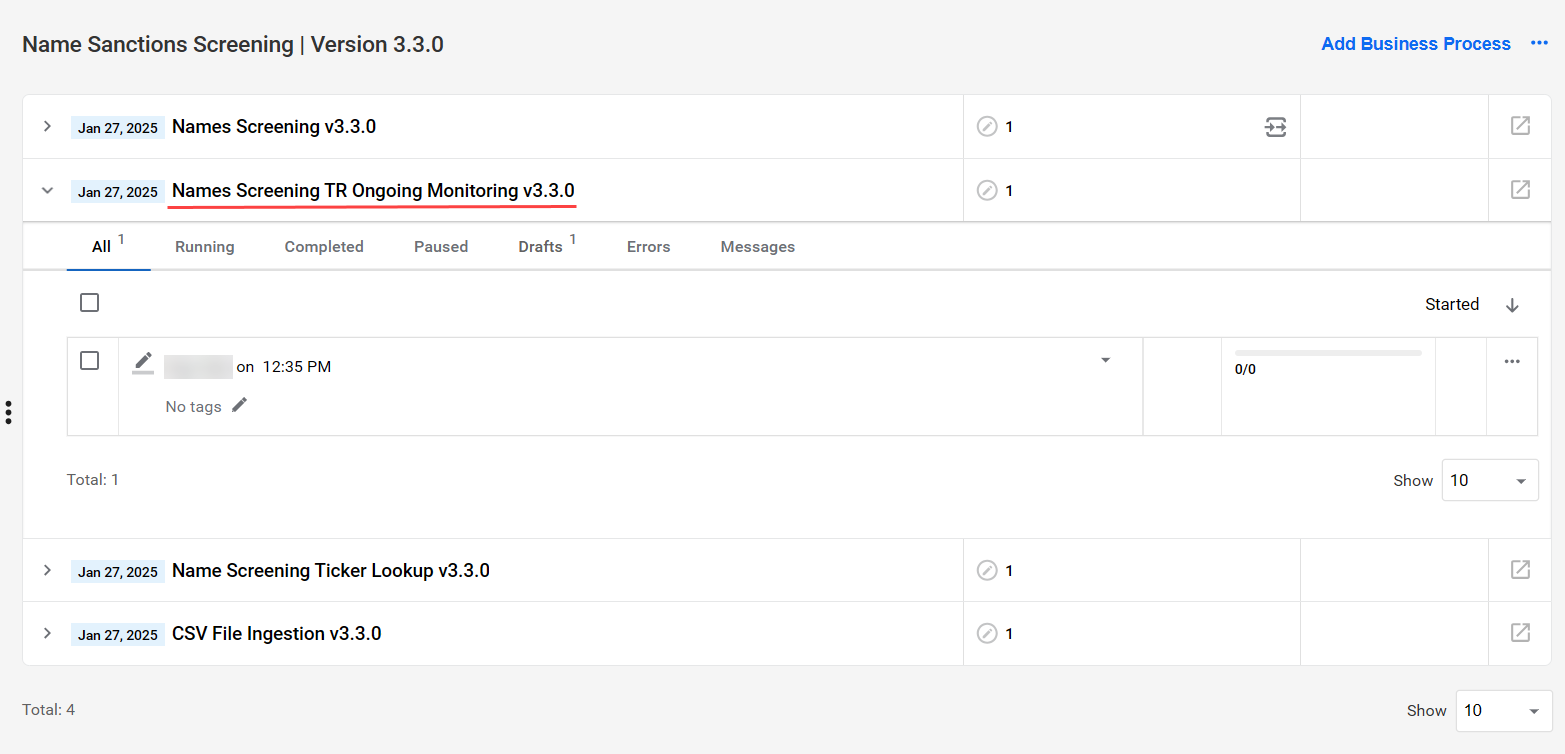Open CSV File Ingestion in new window

coord(1520,633)
